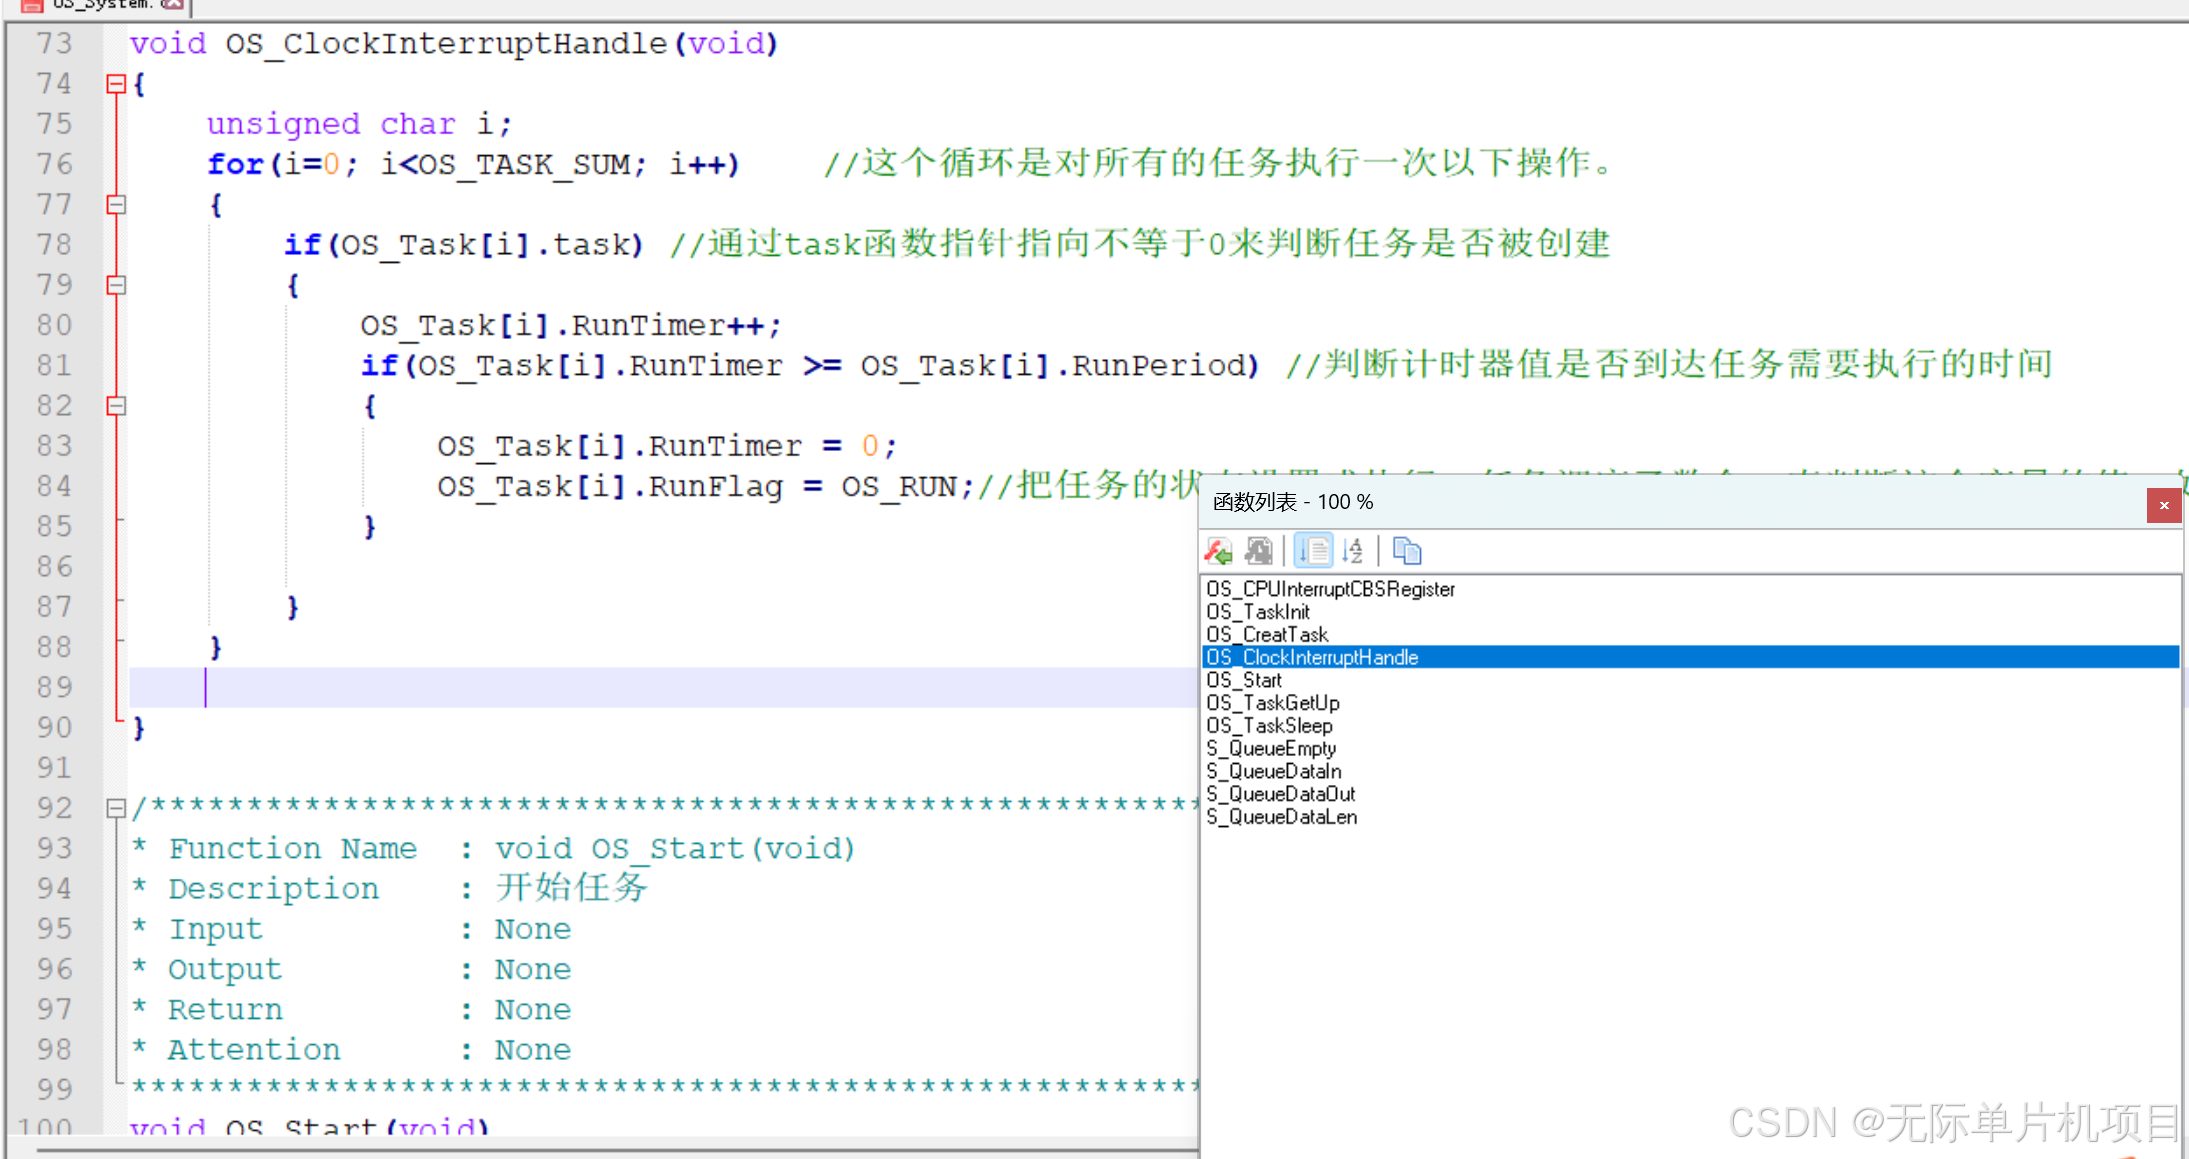This screenshot has height=1159, width=2189.
Task: Collapse fold marker at line 74
Action: click(116, 84)
